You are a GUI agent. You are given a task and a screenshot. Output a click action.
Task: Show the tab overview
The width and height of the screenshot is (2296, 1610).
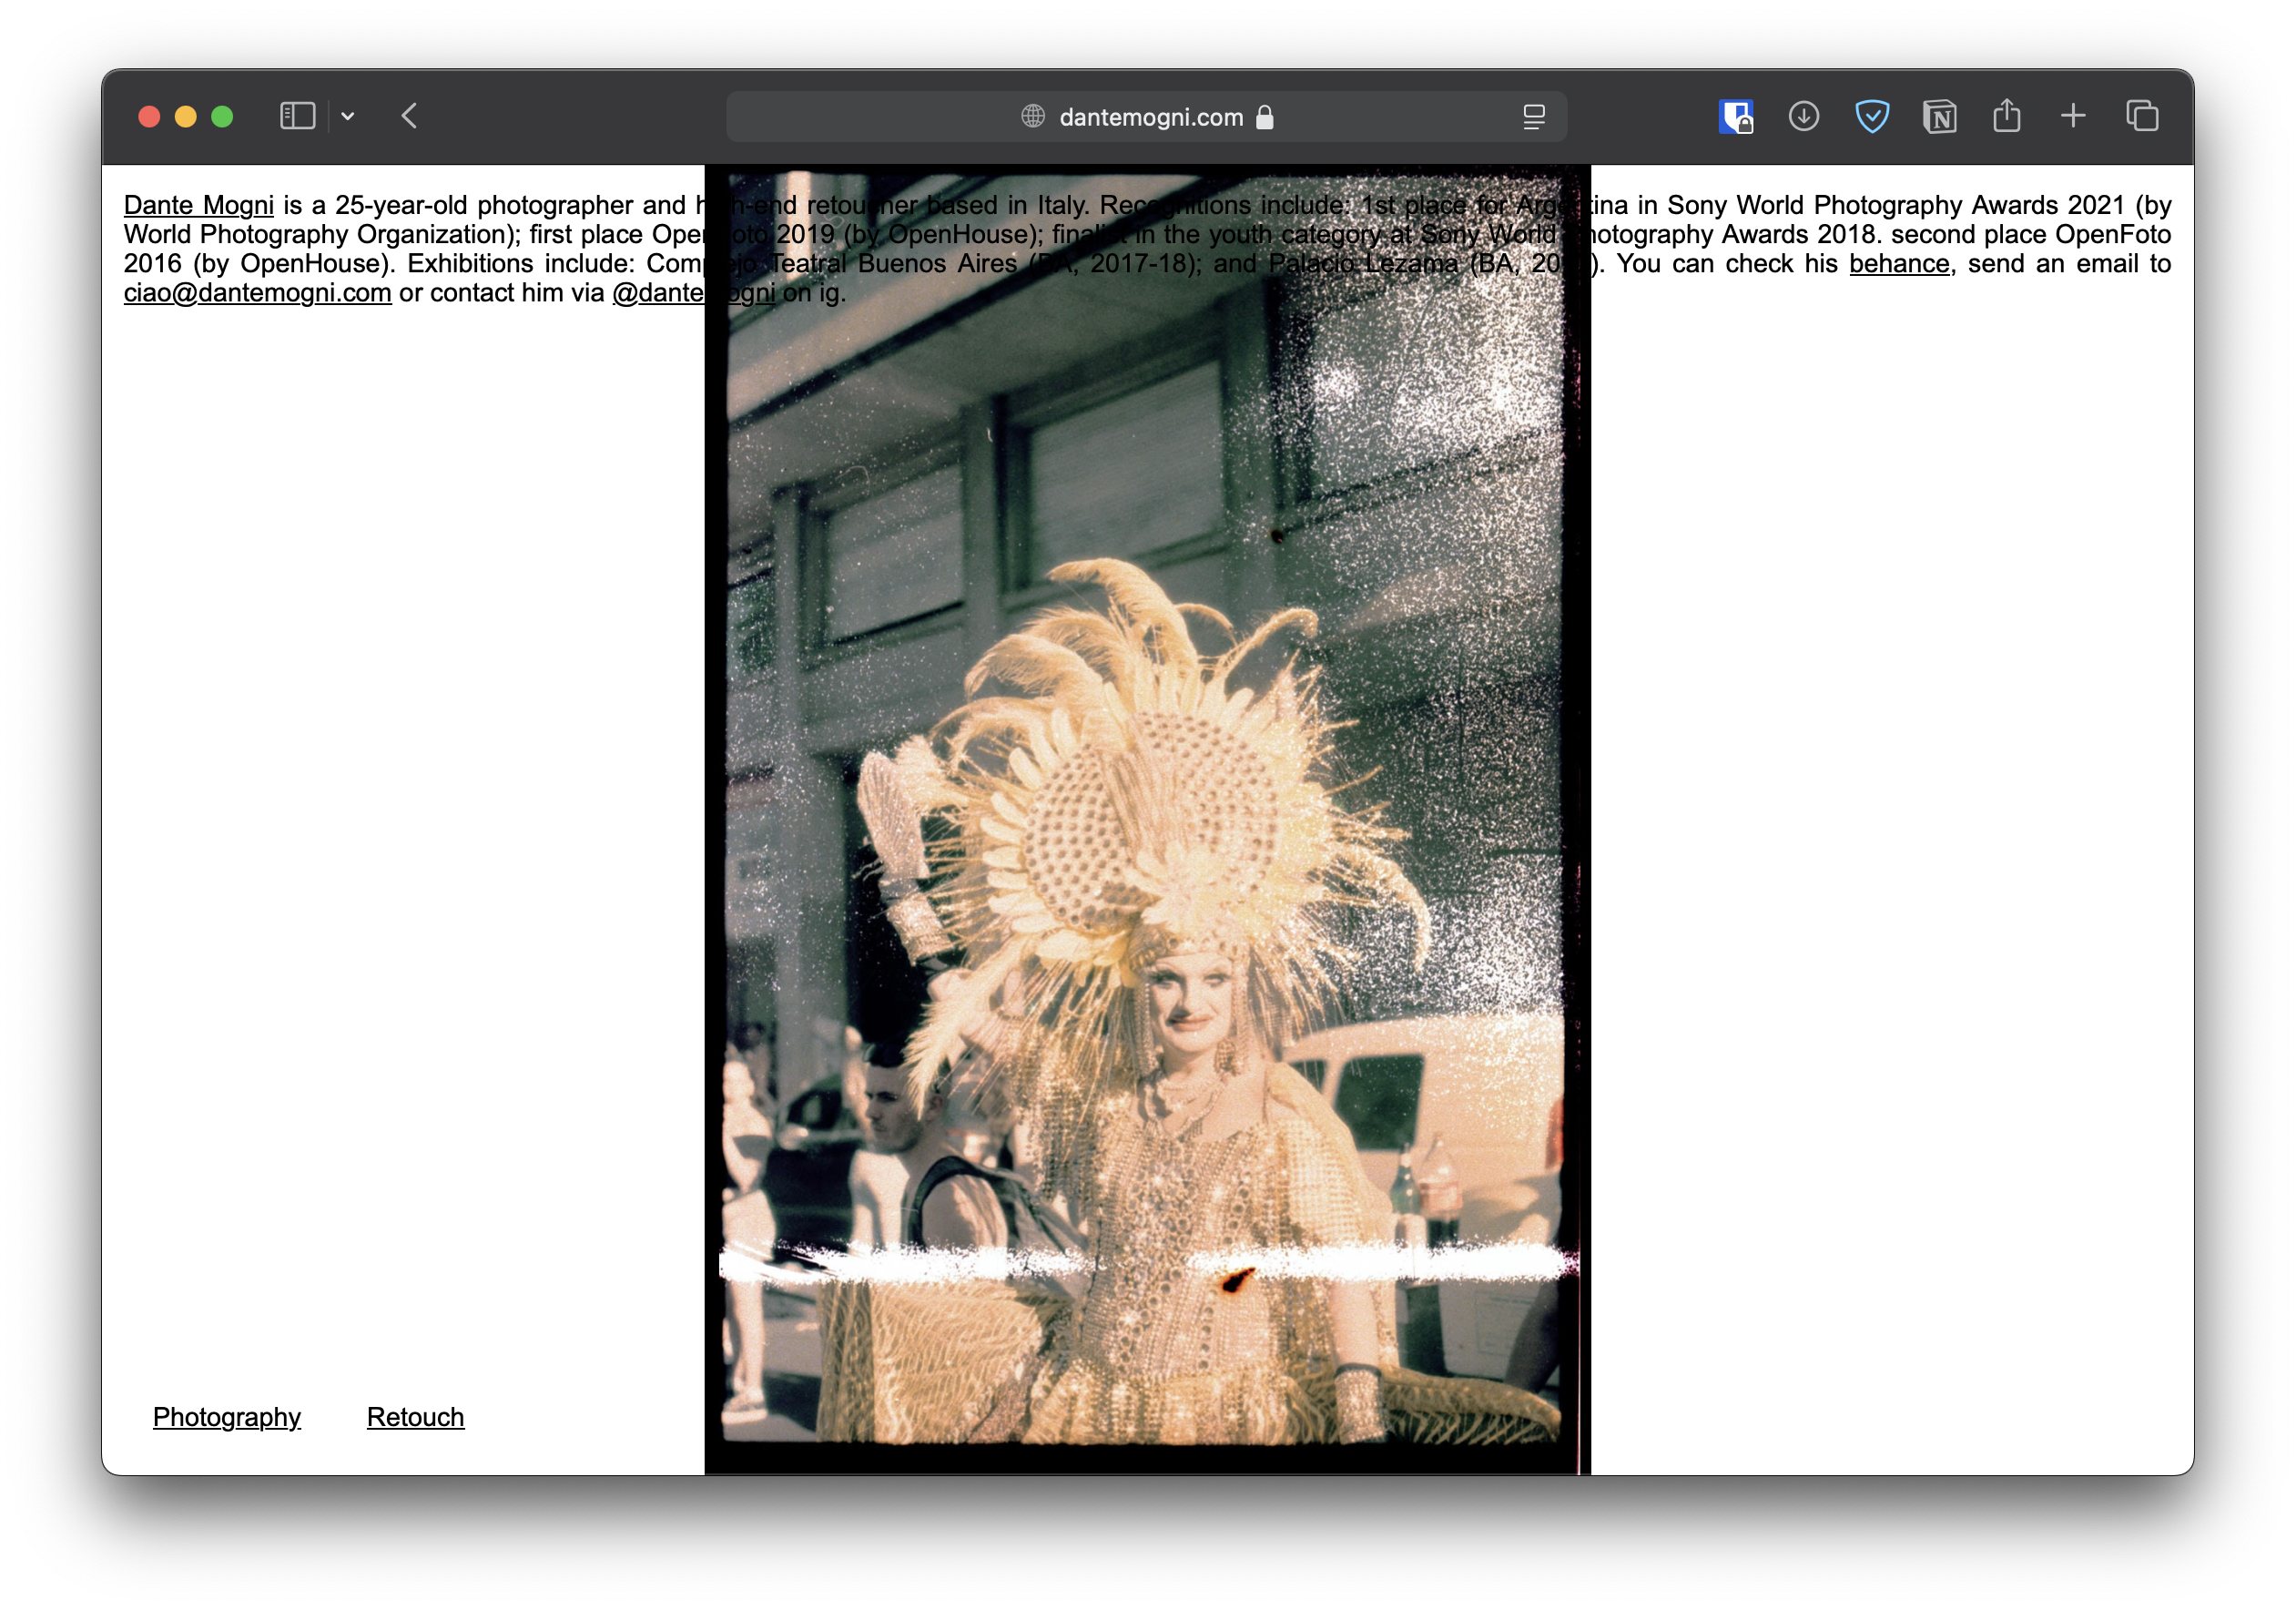[2142, 116]
